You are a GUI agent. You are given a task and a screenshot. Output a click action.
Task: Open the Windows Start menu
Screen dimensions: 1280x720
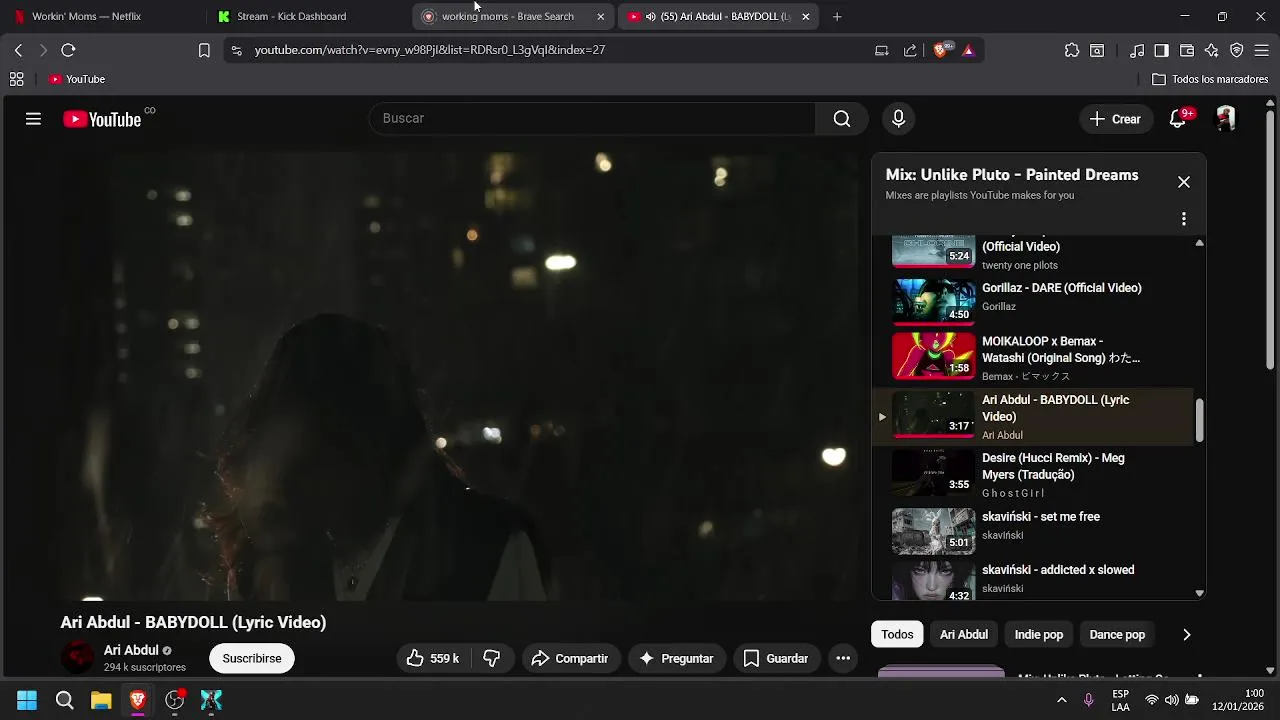coord(27,700)
